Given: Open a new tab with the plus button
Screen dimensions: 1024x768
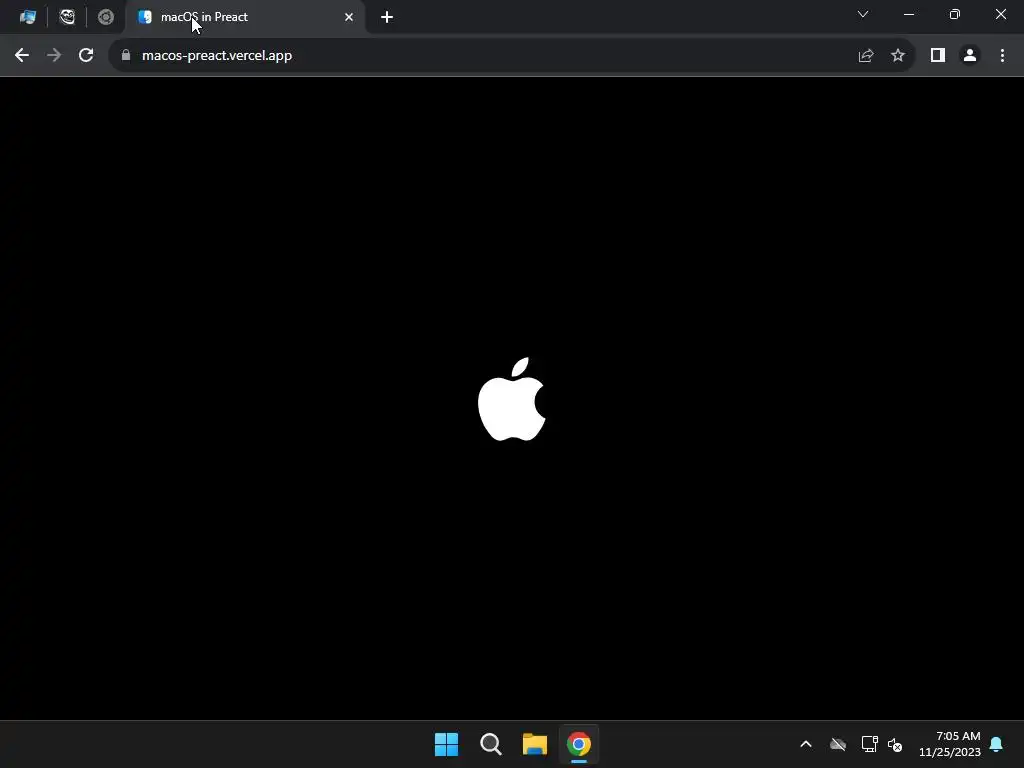Looking at the screenshot, I should coord(387,17).
